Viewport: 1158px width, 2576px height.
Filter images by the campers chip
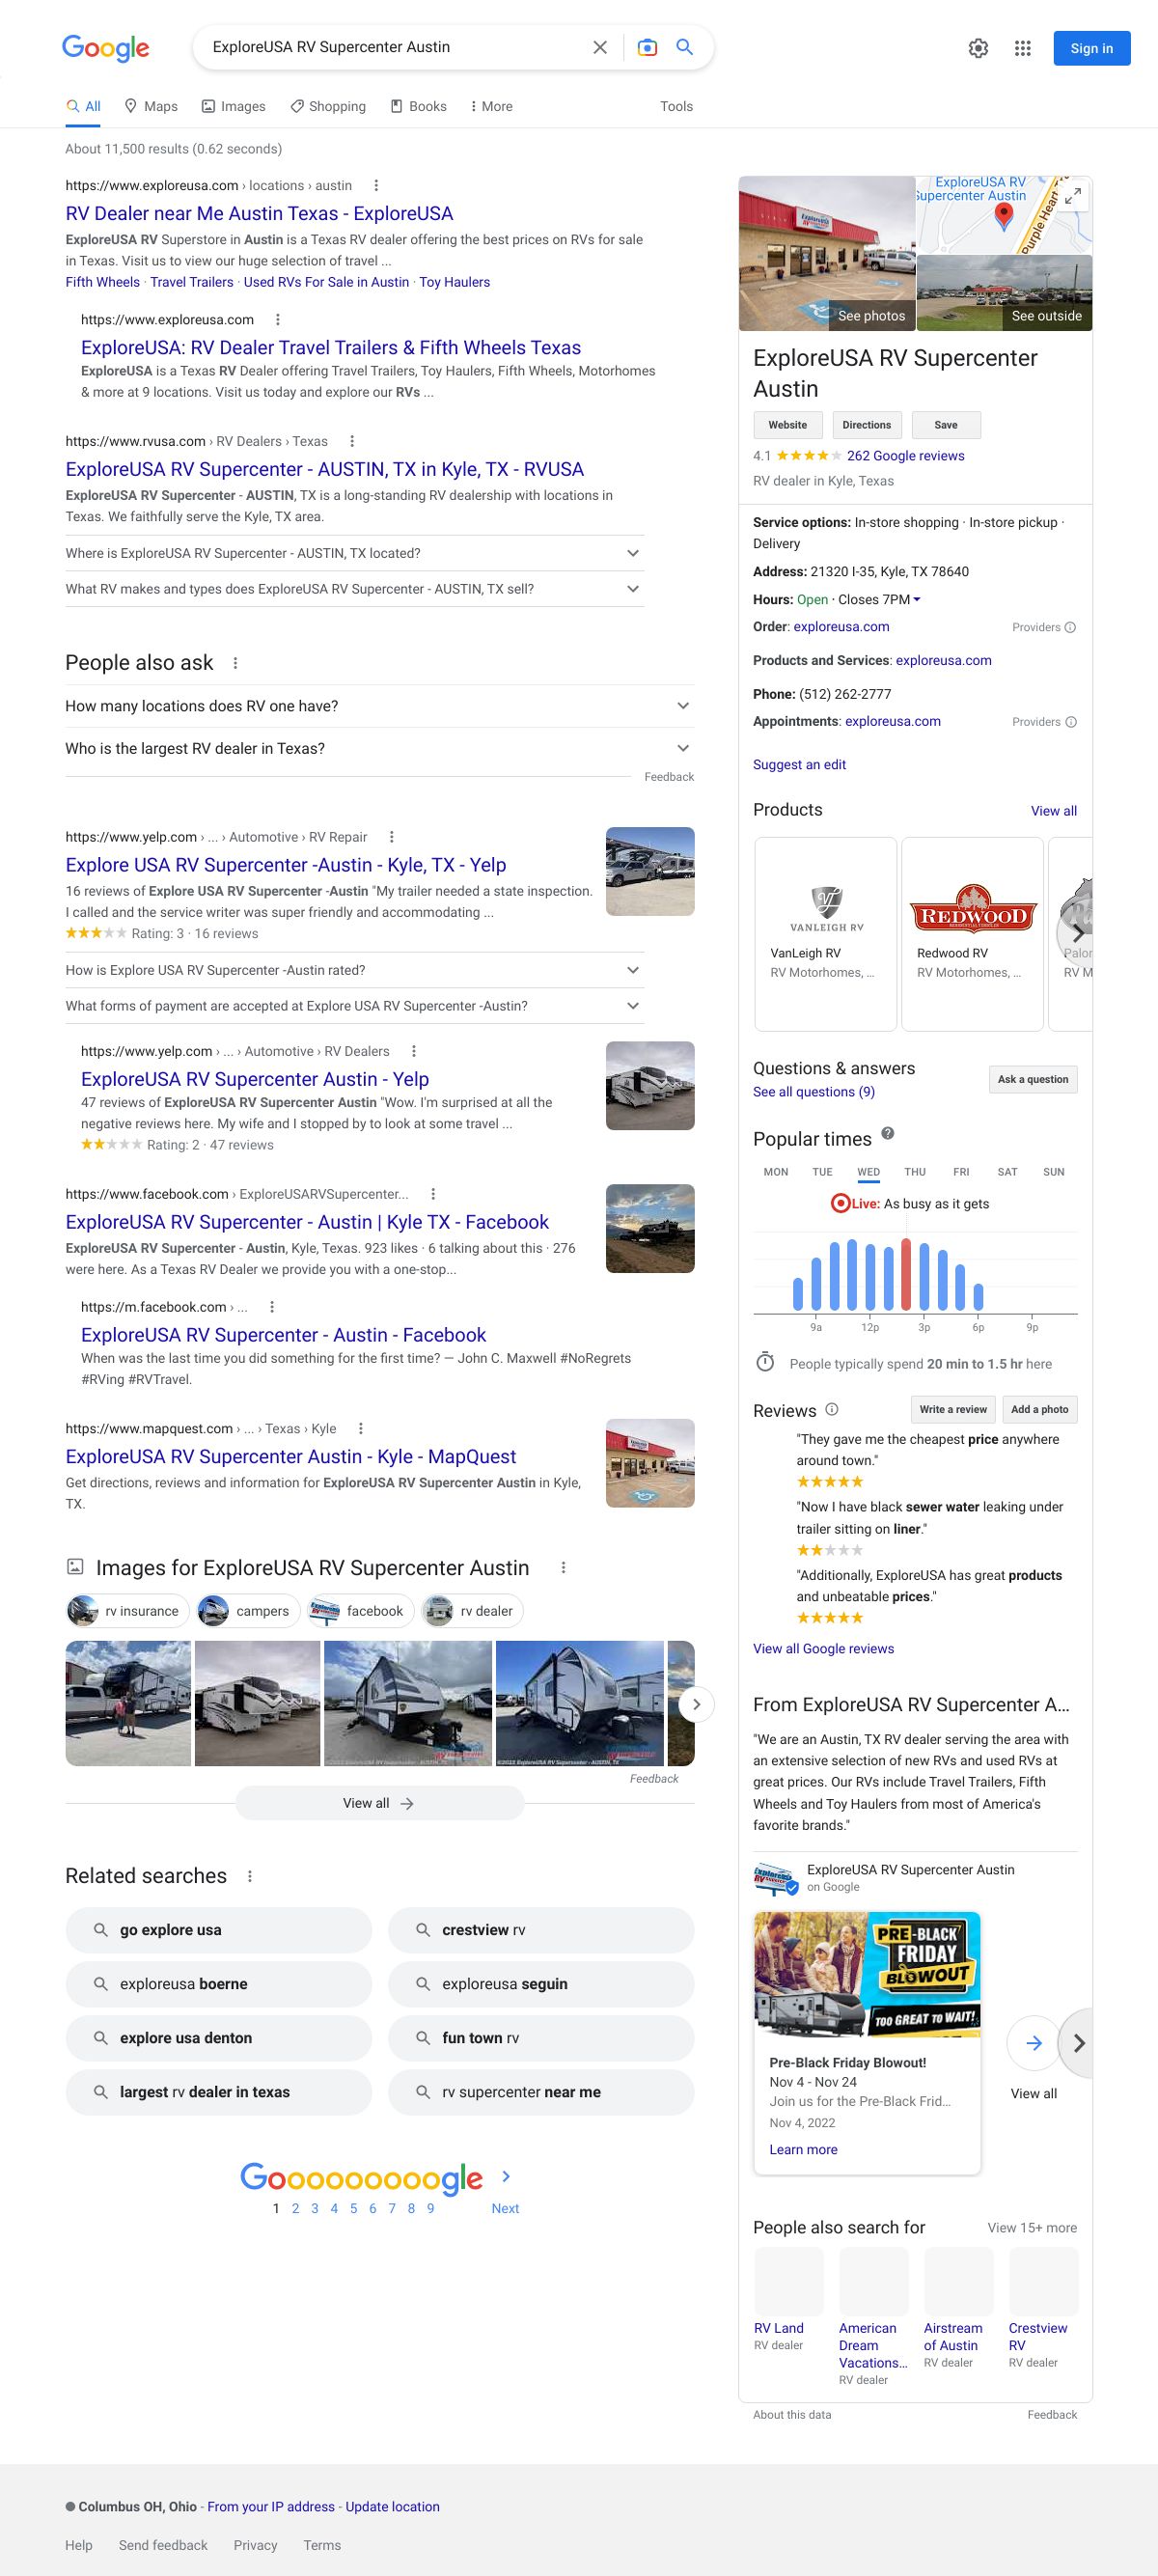point(248,1611)
